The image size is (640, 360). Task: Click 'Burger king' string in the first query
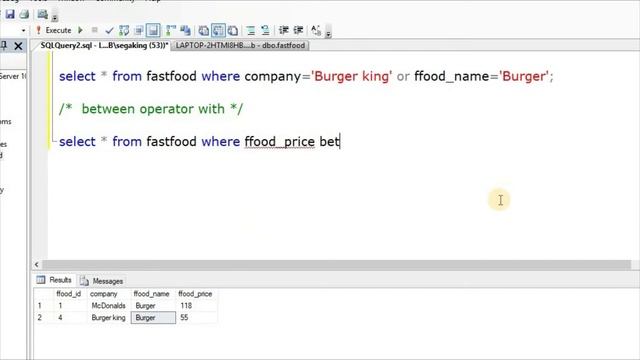(351, 76)
